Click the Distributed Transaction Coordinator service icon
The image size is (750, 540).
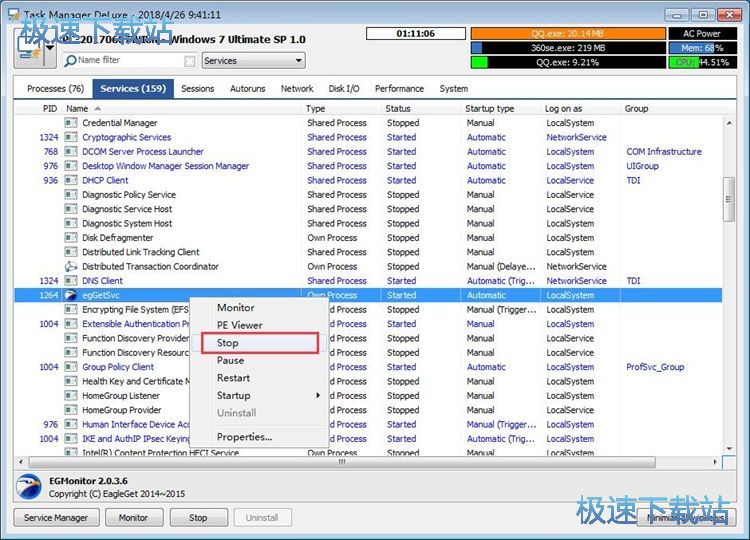71,267
